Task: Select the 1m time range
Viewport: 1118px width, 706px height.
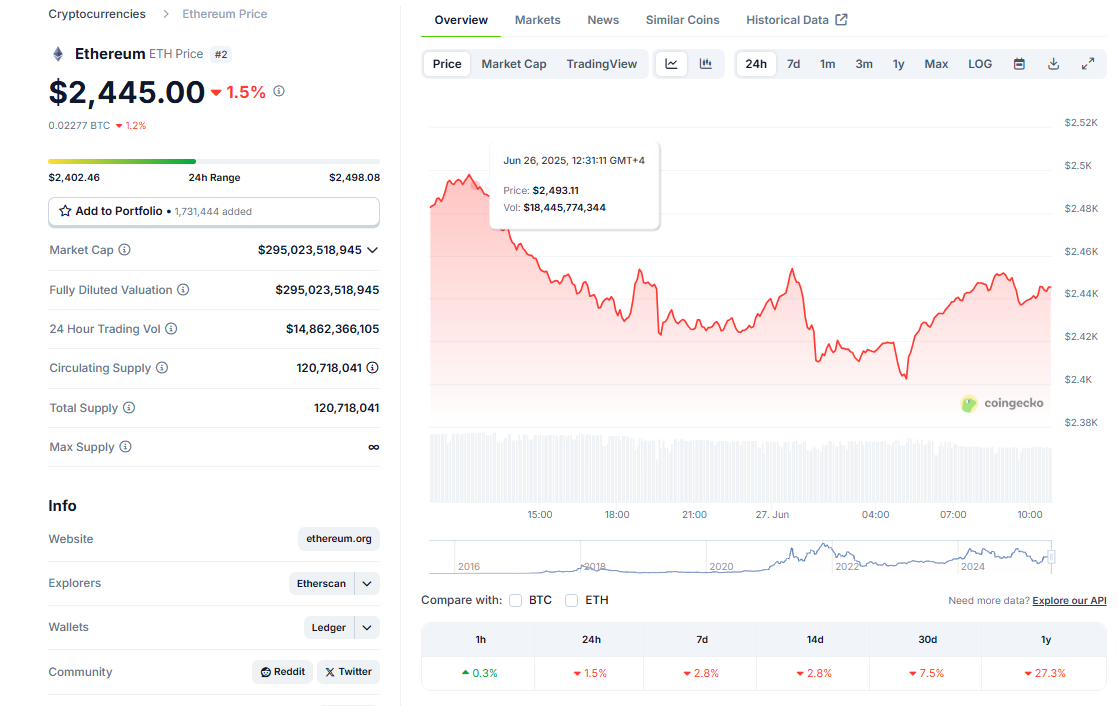Action: (827, 64)
